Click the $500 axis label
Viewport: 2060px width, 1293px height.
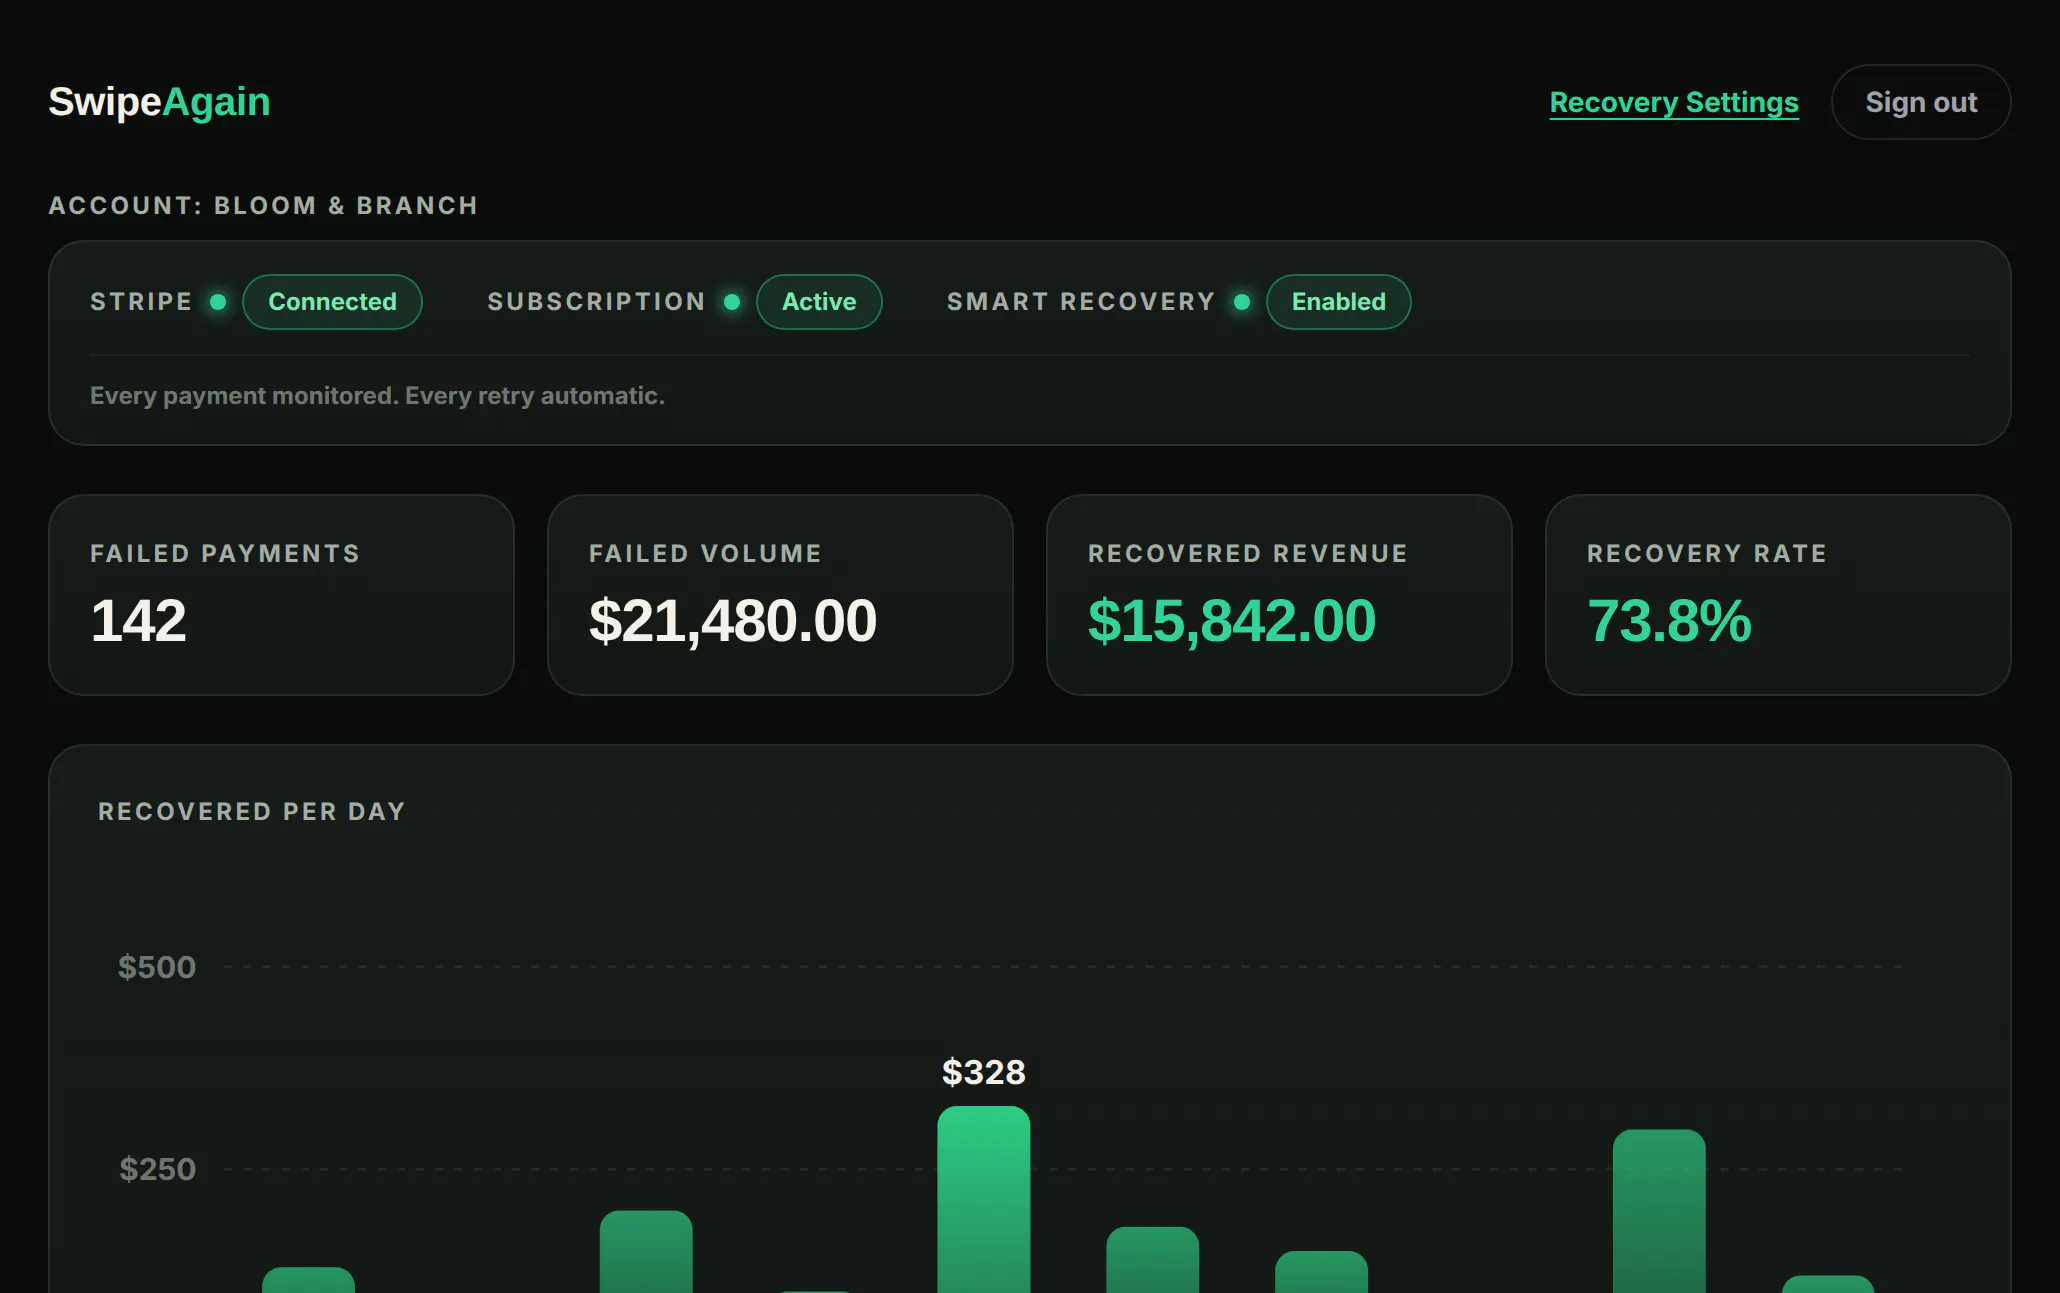coord(157,967)
